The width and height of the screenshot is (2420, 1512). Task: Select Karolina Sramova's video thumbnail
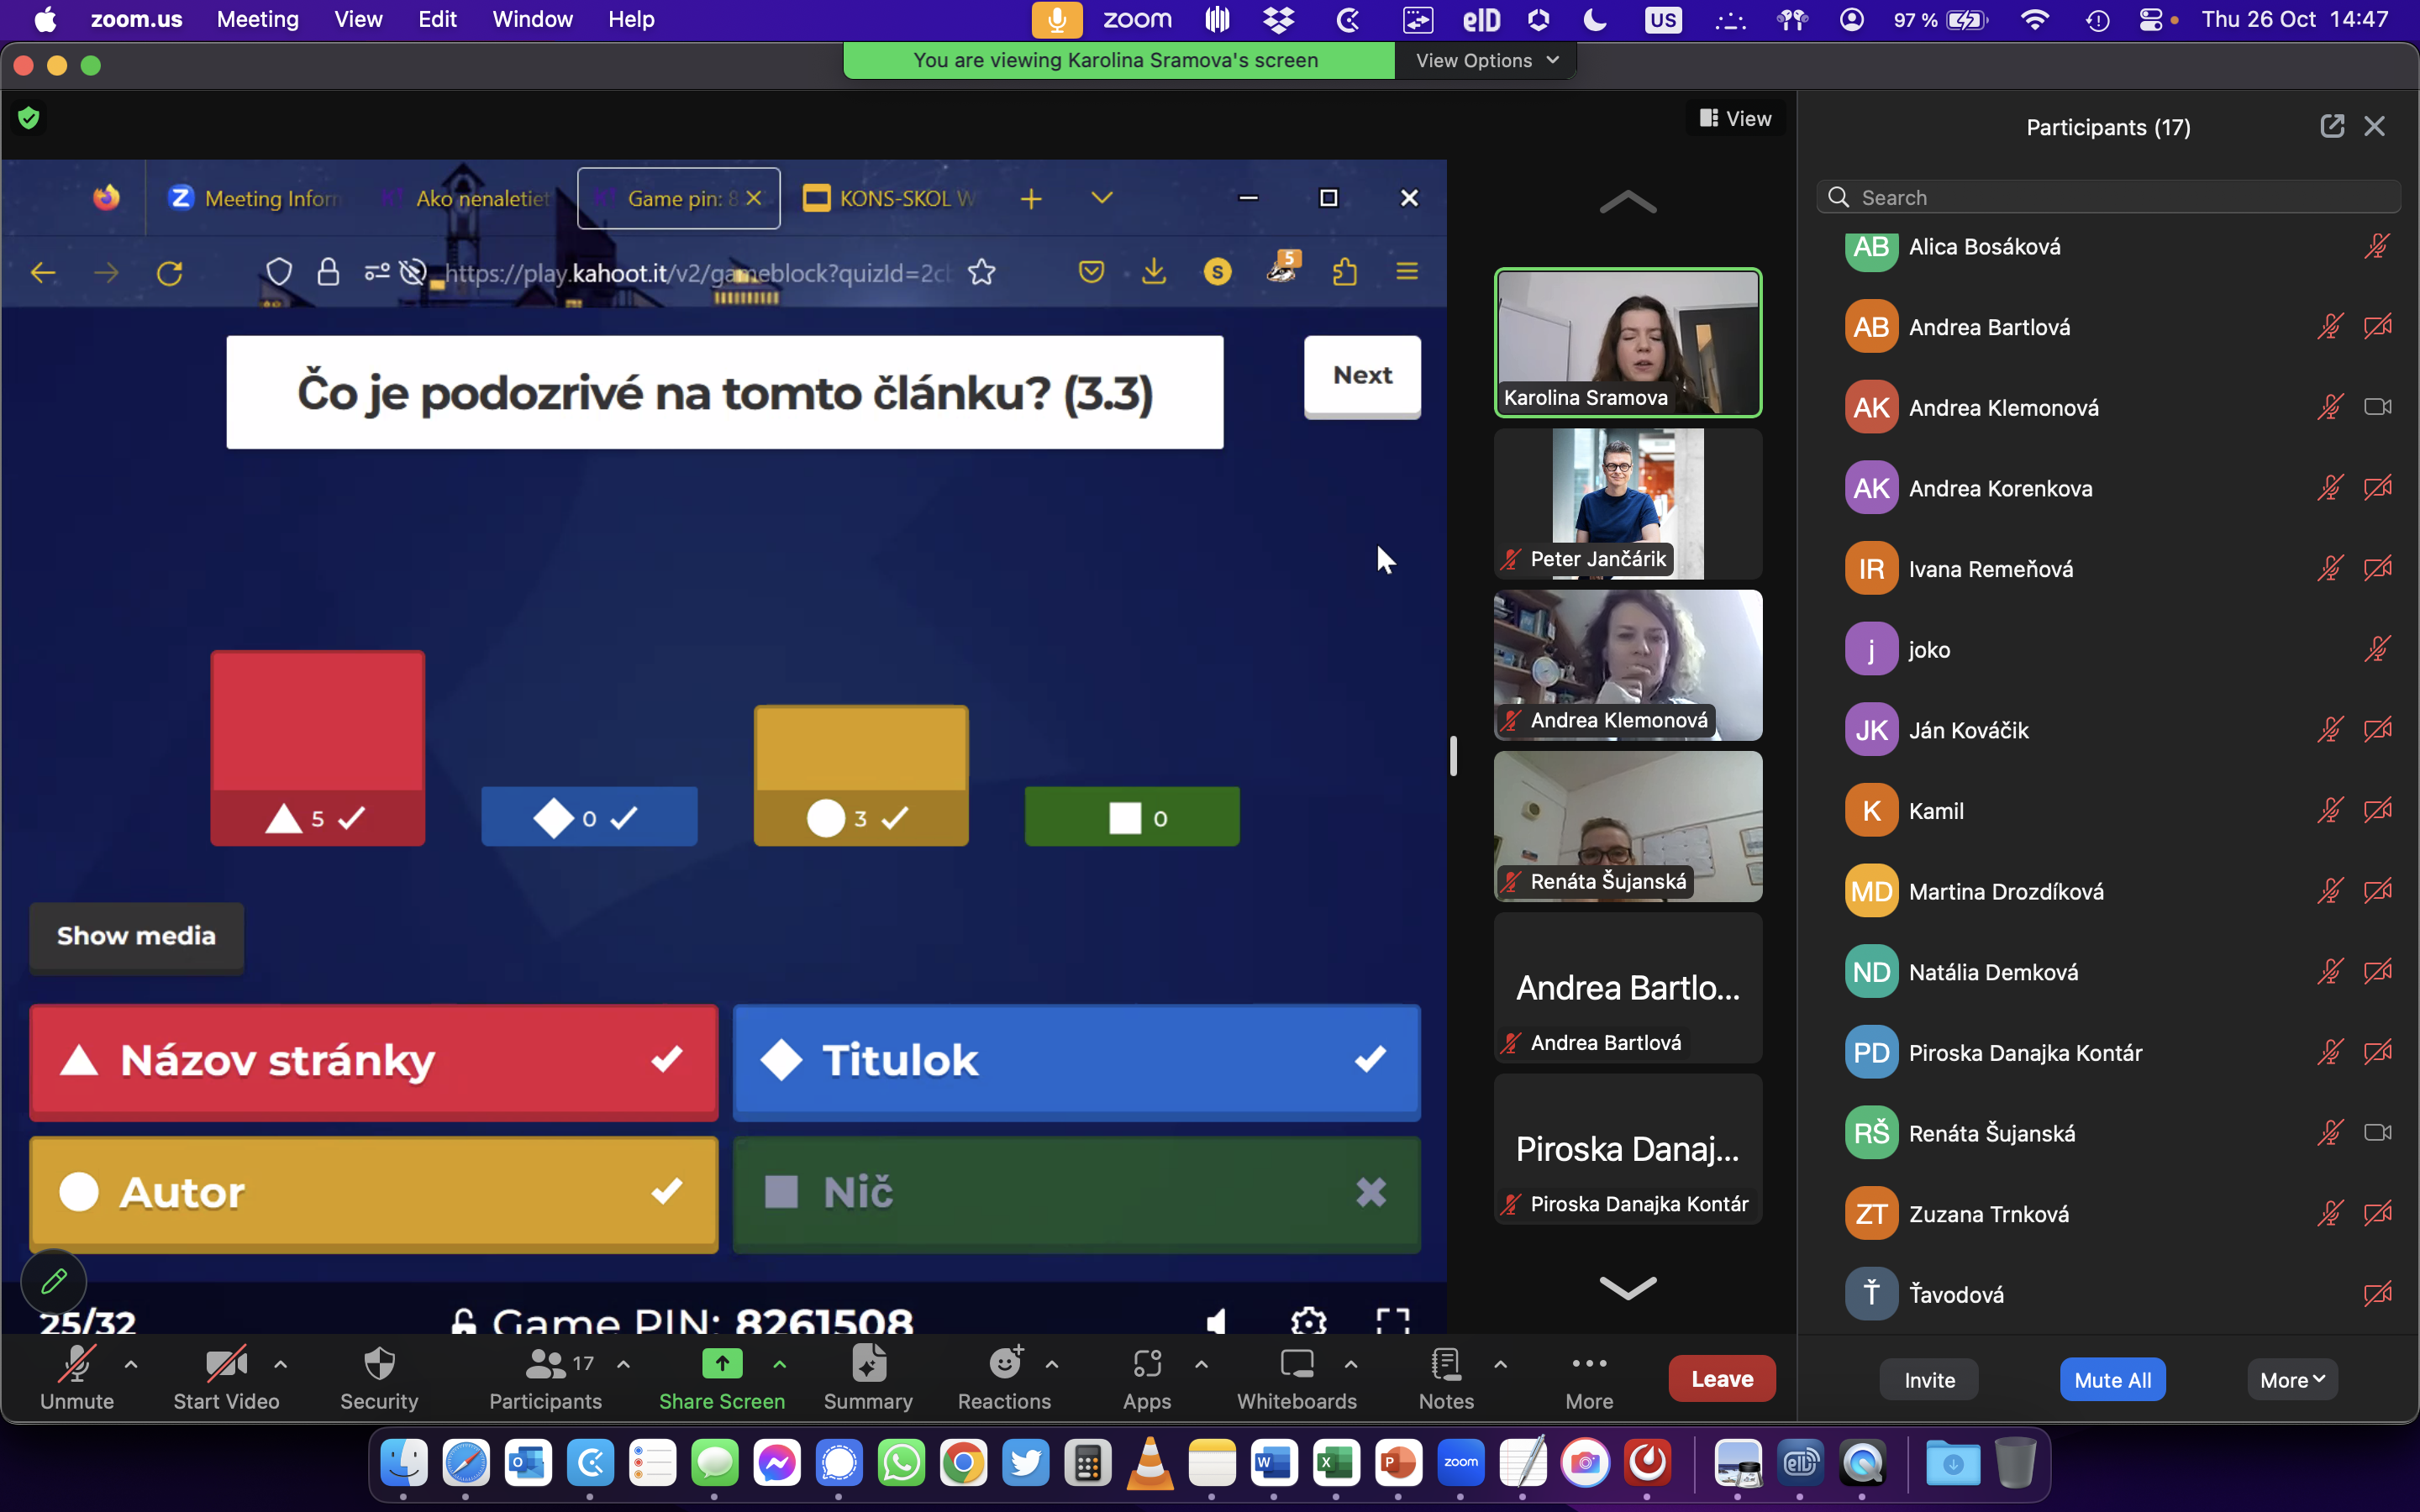pyautogui.click(x=1628, y=342)
